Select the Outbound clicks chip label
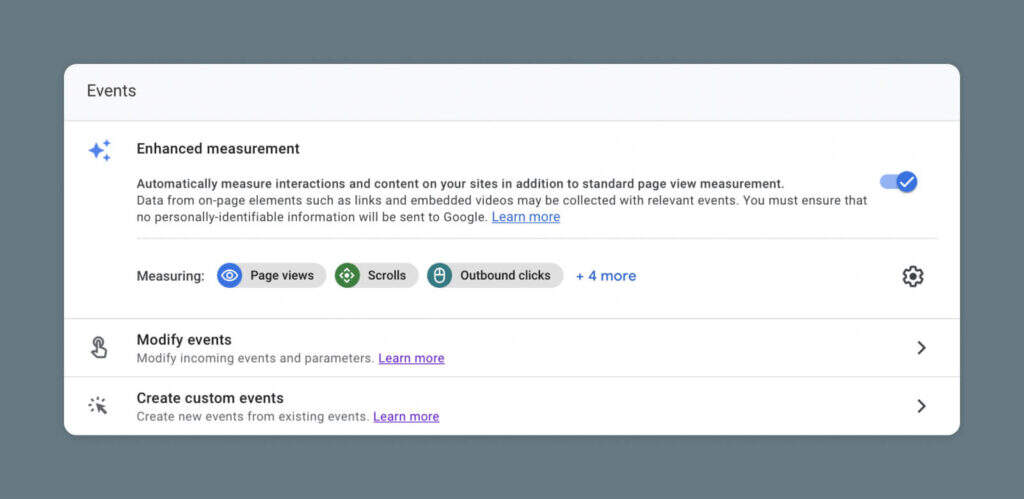Screen dimensions: 1024x499 (x=505, y=276)
